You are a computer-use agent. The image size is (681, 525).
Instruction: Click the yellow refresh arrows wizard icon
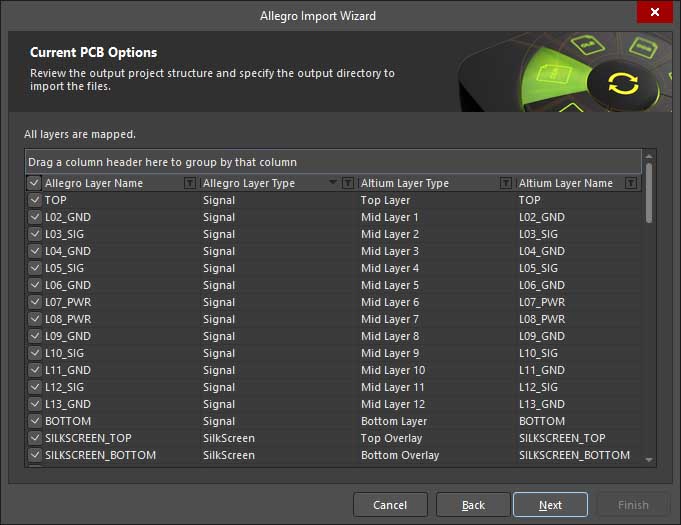coord(622,84)
